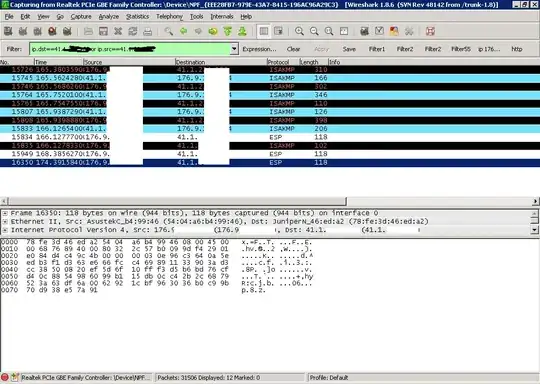
Task: Click details pane scroll down arrow
Action: [x=534, y=230]
